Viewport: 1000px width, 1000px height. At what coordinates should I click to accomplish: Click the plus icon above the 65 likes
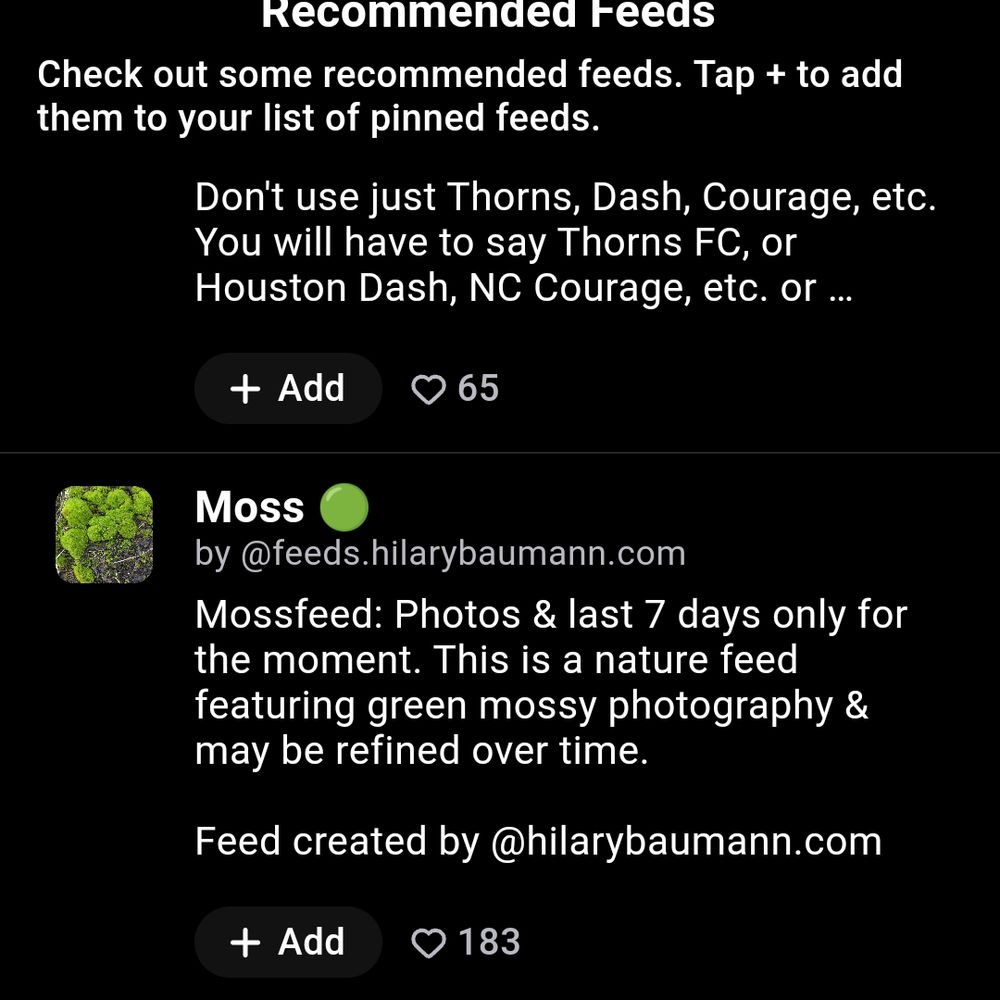(245, 389)
